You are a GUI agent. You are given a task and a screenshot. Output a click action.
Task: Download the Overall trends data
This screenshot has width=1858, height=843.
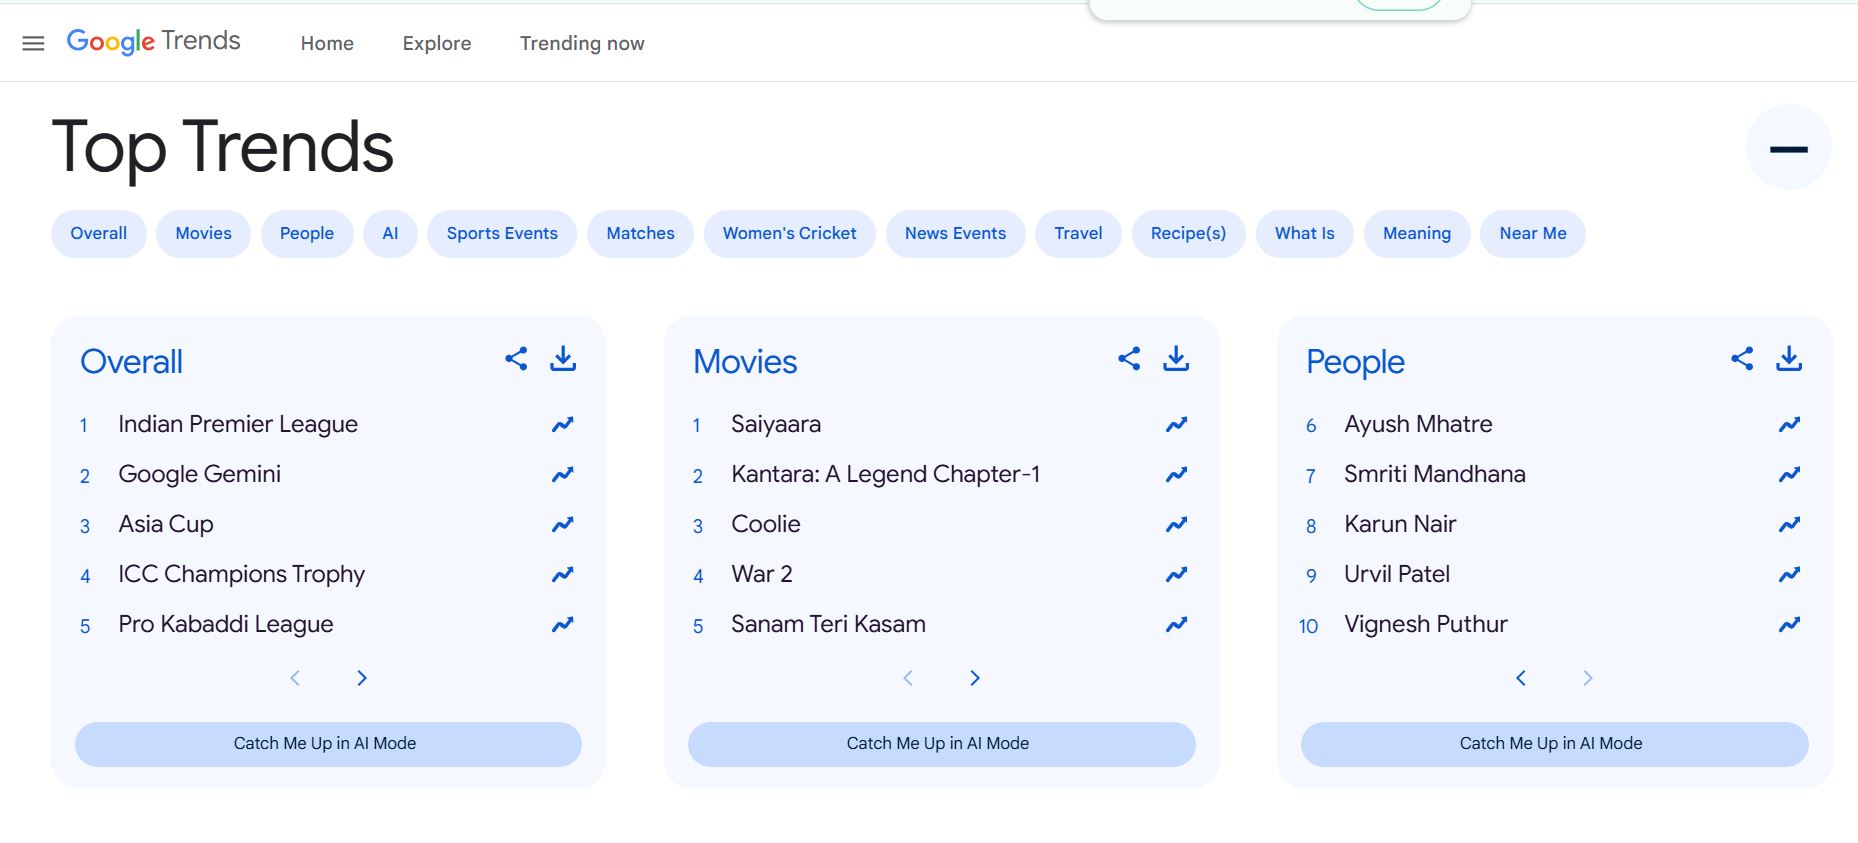click(563, 359)
